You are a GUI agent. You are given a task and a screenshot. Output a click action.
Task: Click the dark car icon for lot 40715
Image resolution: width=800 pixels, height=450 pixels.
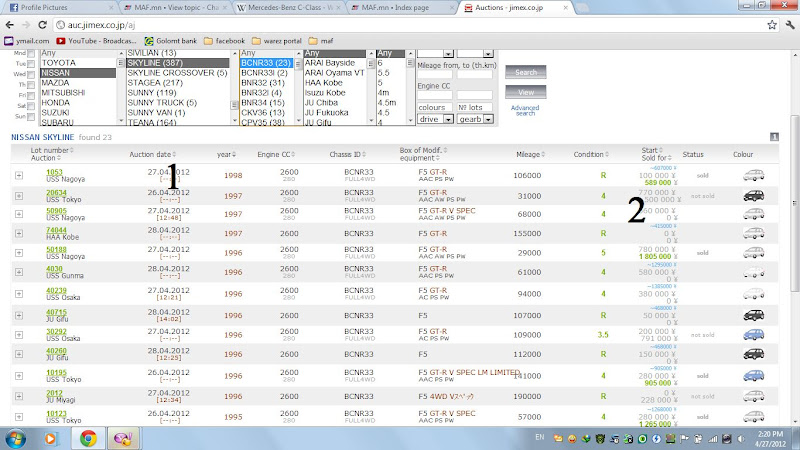(x=754, y=315)
